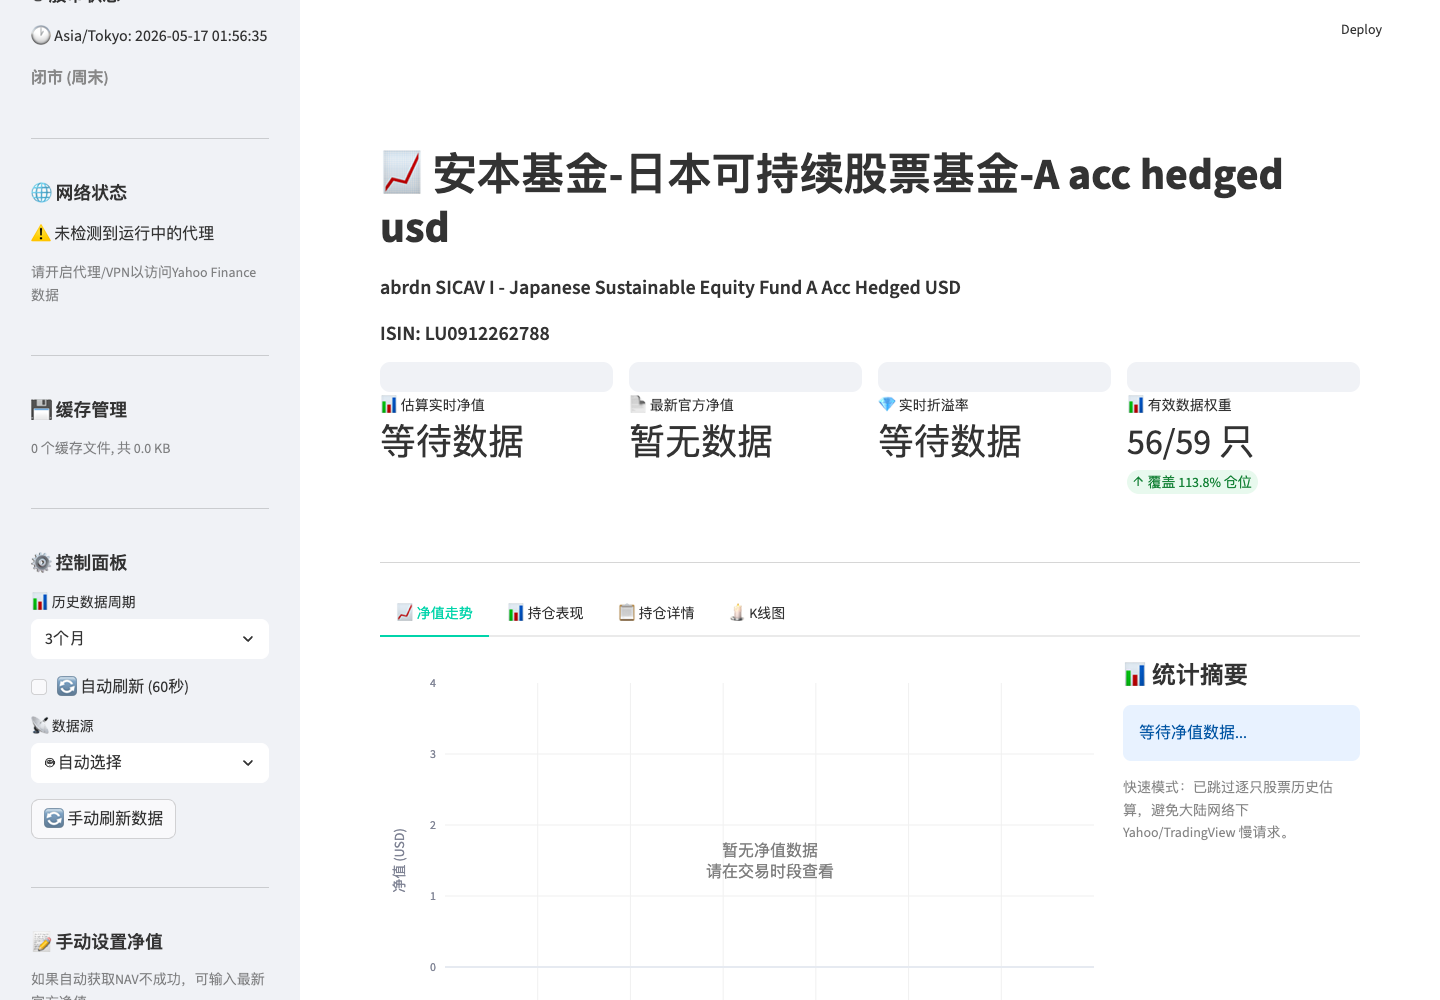The image size is (1440, 1000).
Task: Enable the 自动刷新 (60秒) checkbox
Action: (x=39, y=687)
